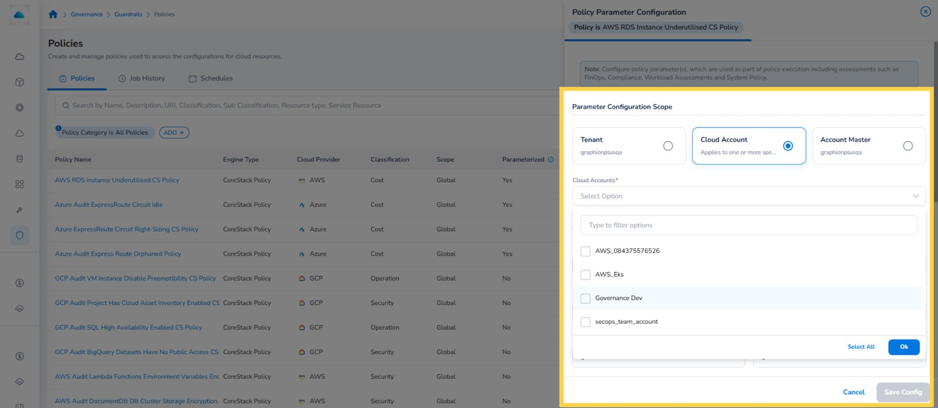Open the shield Governance icon in sidebar
The width and height of the screenshot is (938, 408).
click(x=19, y=235)
